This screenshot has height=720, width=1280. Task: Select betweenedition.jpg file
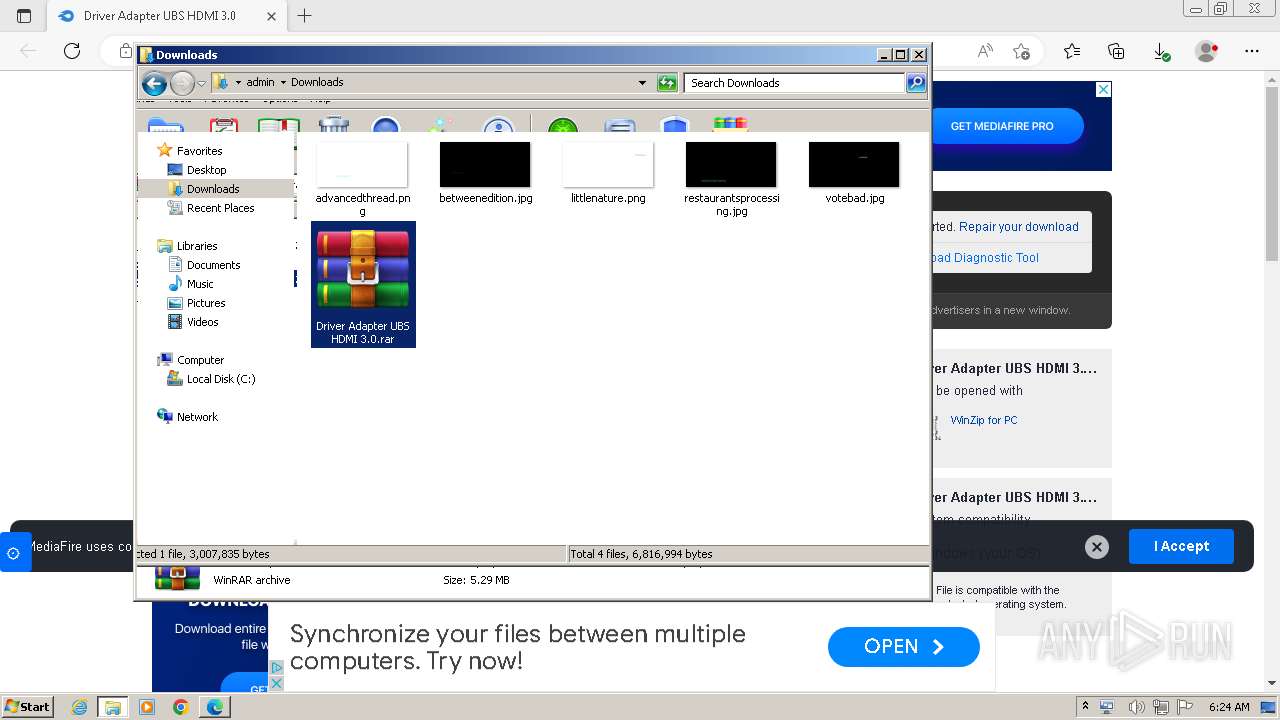pyautogui.click(x=485, y=173)
